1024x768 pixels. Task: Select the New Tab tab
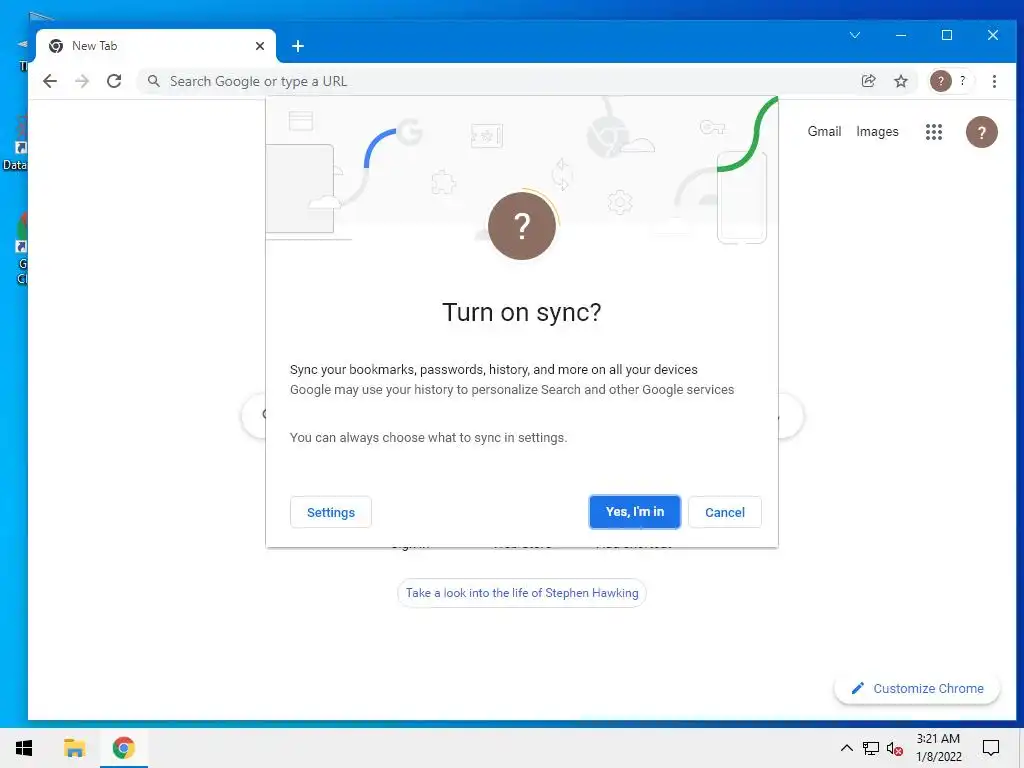155,46
